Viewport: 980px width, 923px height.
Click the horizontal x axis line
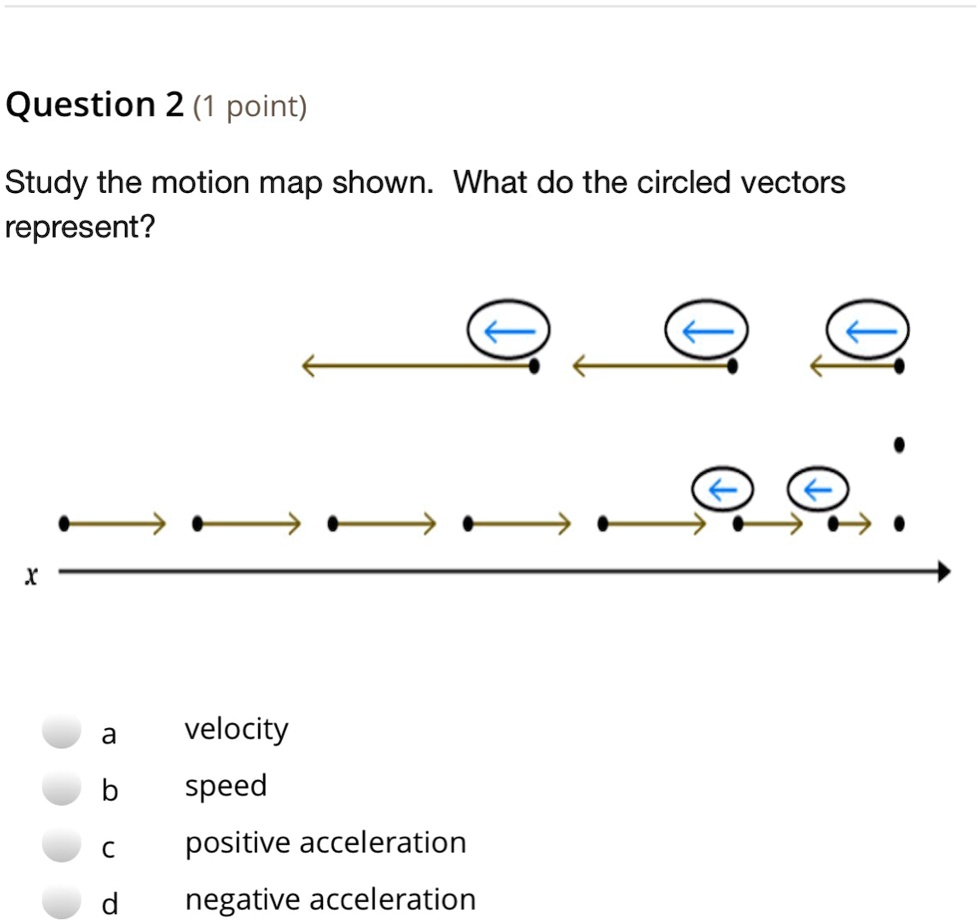(500, 572)
